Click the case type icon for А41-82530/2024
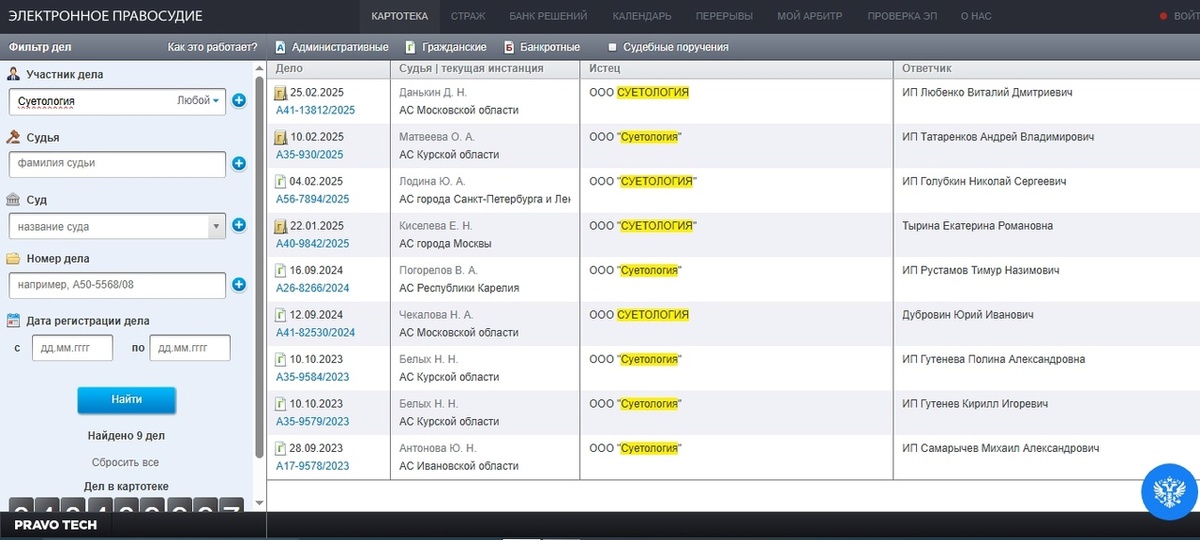This screenshot has height=540, width=1200. coord(281,315)
